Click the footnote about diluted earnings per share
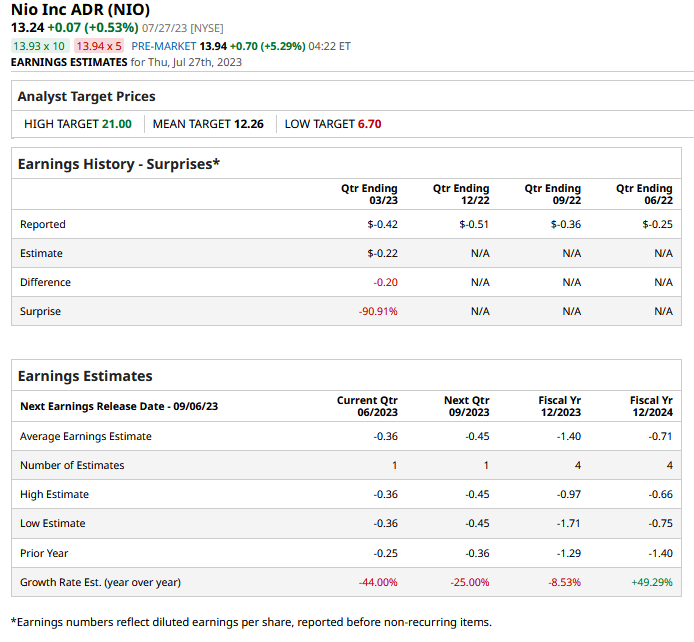This screenshot has width=694, height=642. click(x=251, y=622)
